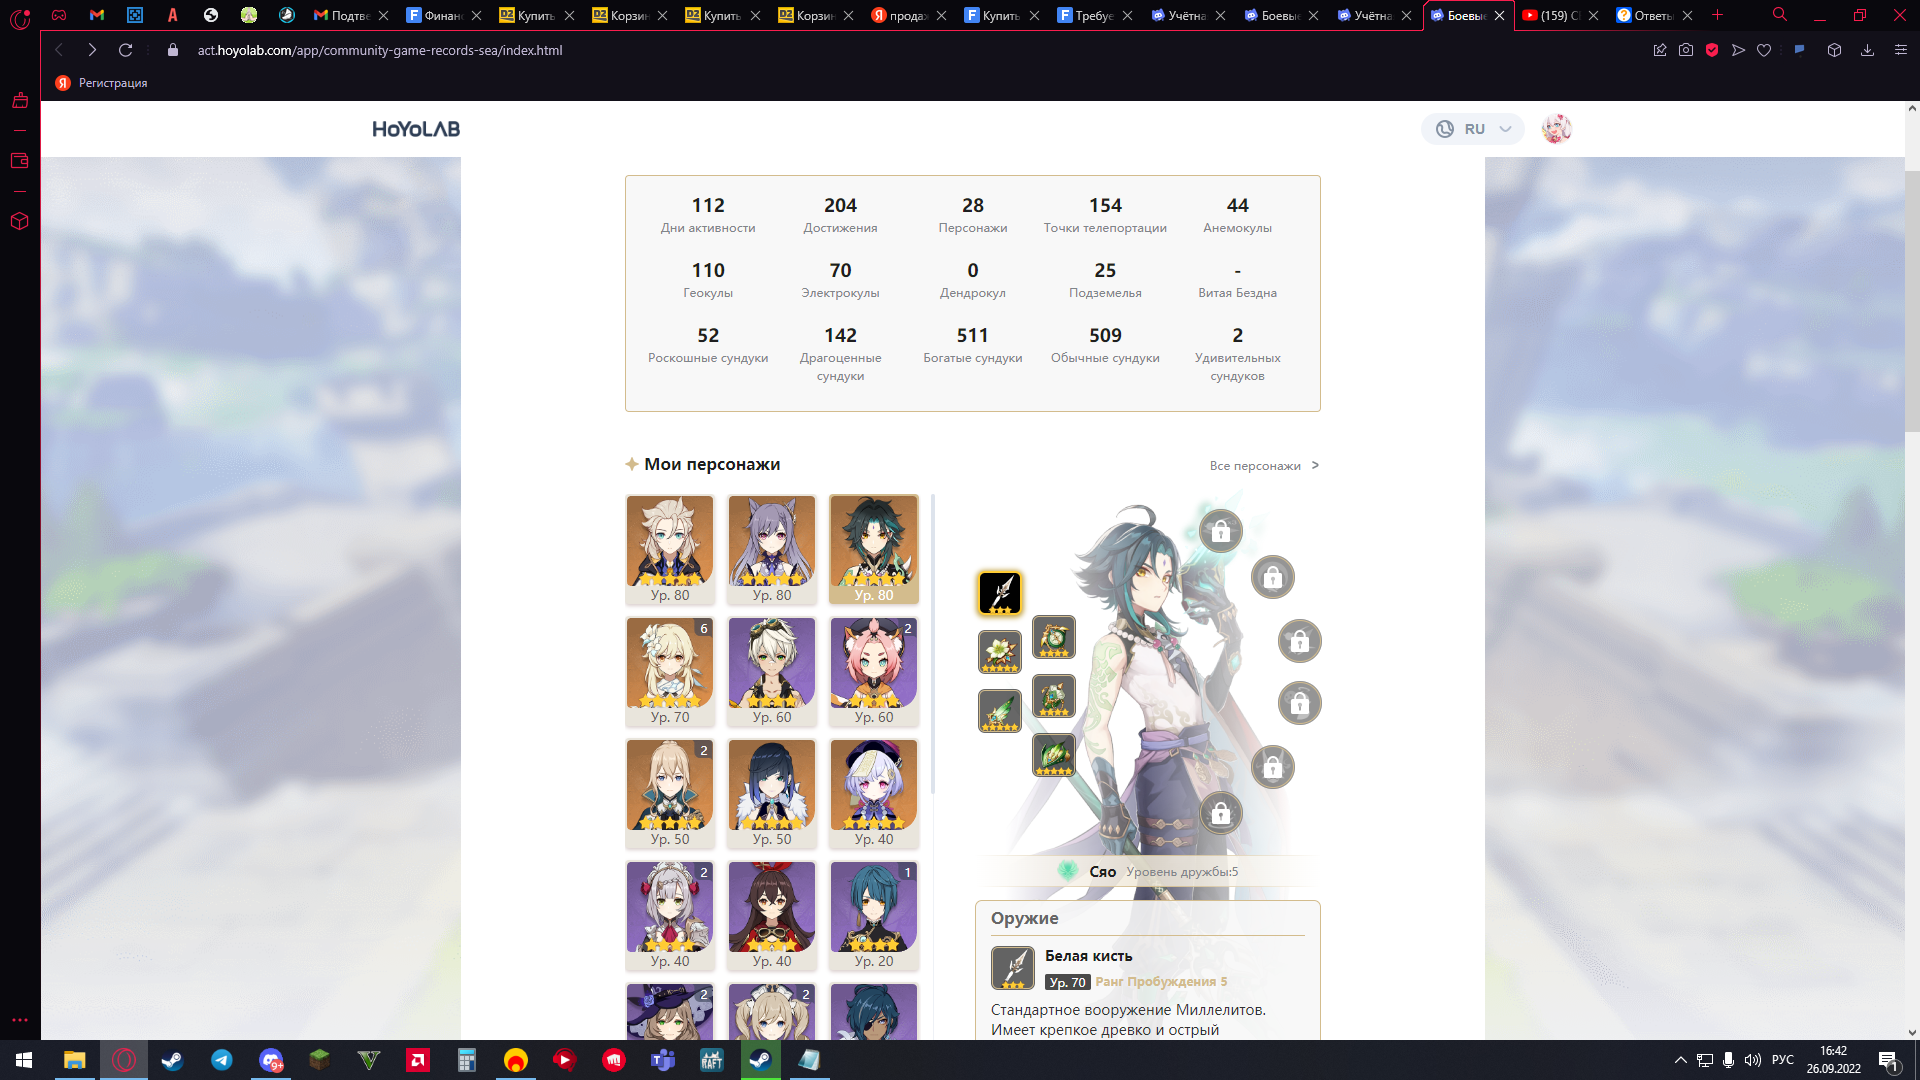This screenshot has height=1080, width=1920.
Task: Select the pink-haired Ур. 60 character card
Action: (x=874, y=671)
